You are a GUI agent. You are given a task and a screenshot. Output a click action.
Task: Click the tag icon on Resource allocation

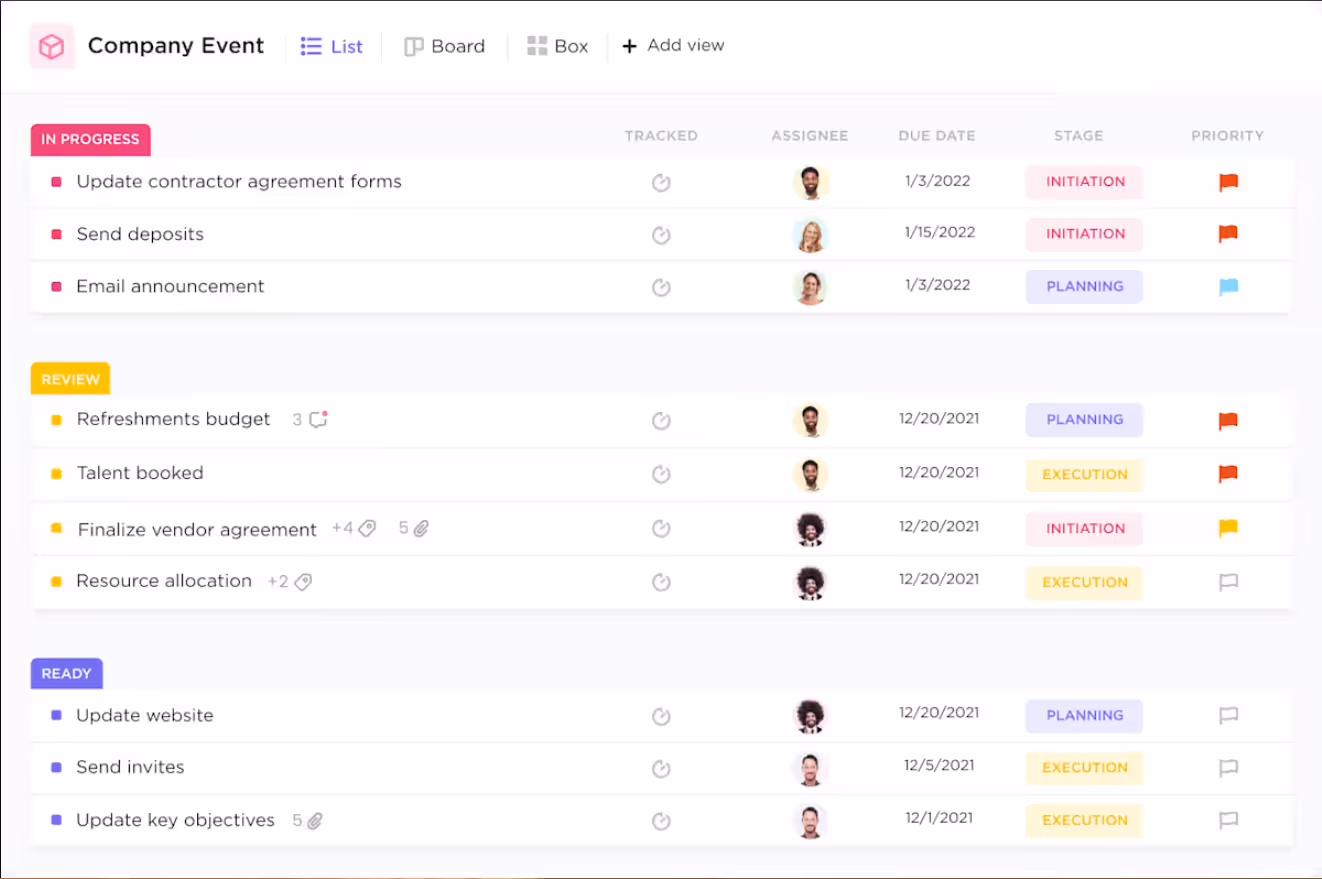click(x=303, y=581)
